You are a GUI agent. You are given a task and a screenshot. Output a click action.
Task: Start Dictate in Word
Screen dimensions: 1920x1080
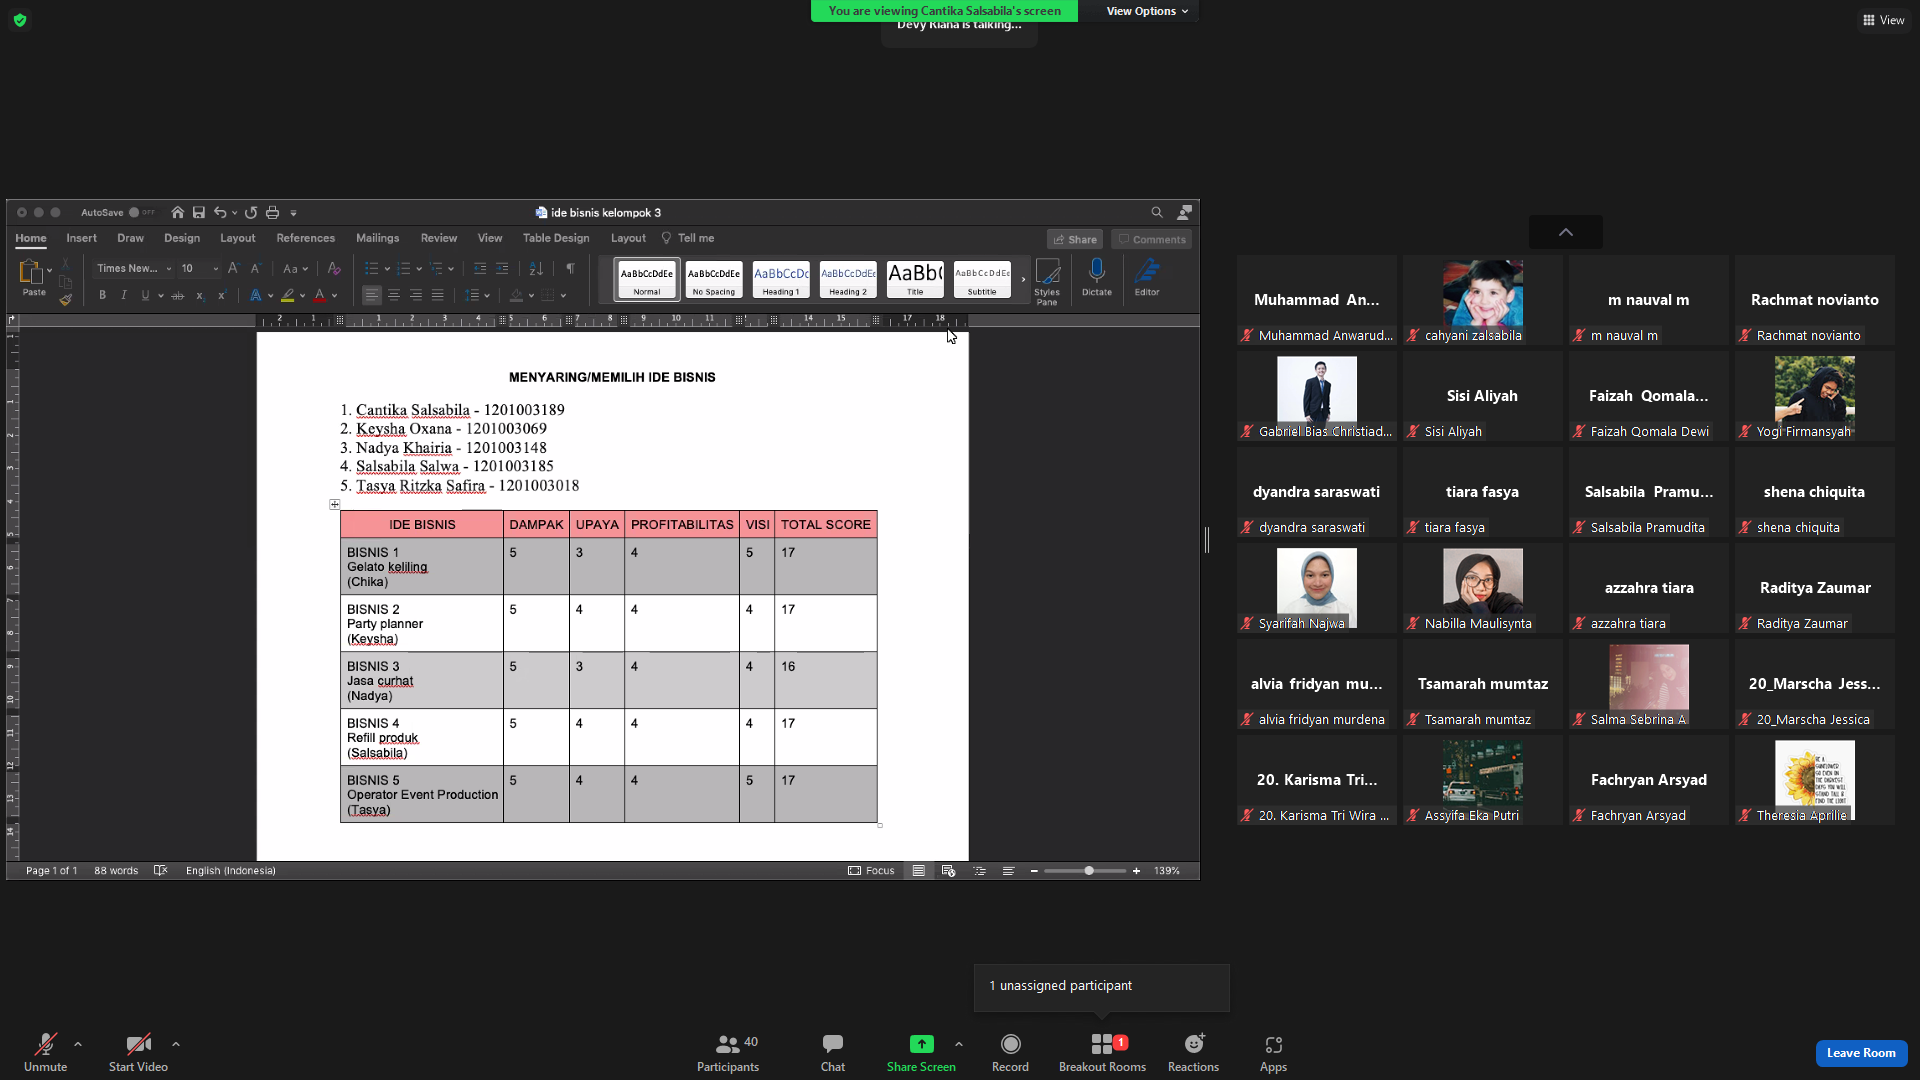pos(1096,278)
